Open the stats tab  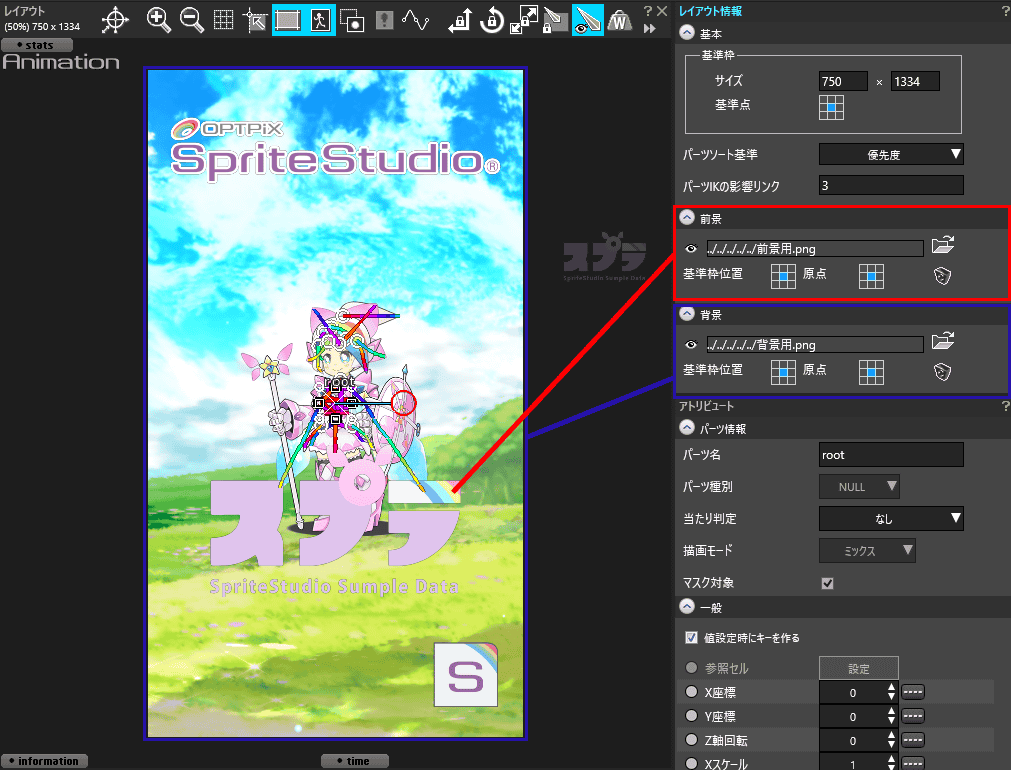(x=37, y=45)
